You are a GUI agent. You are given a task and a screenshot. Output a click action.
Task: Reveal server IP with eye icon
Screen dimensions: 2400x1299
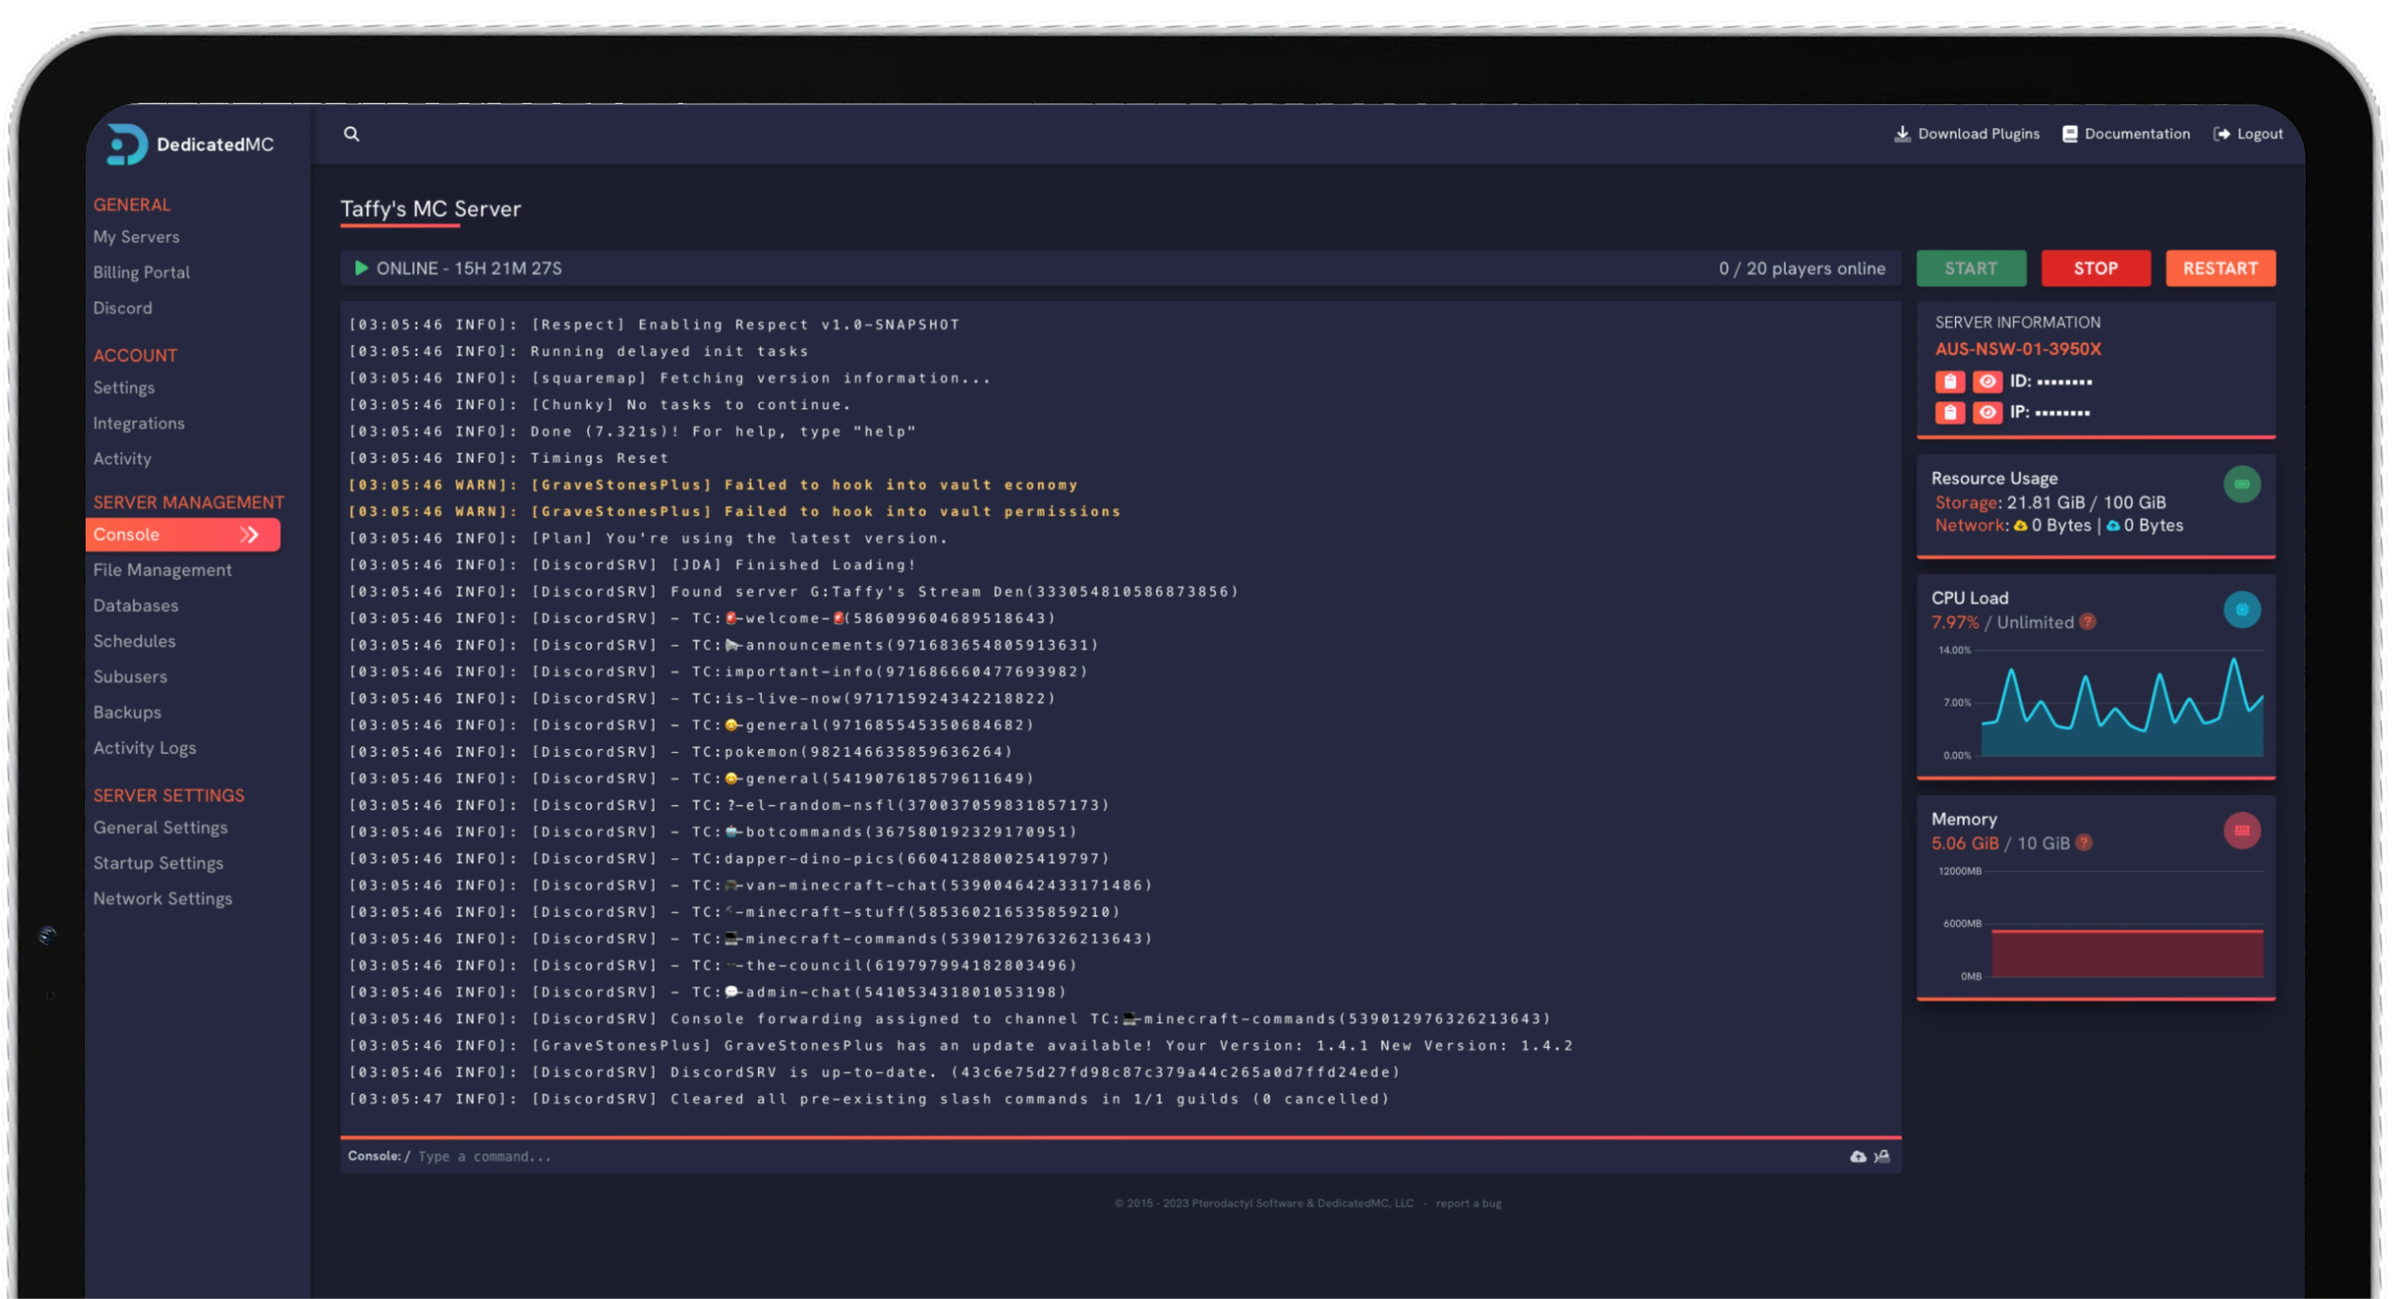[x=1987, y=412]
